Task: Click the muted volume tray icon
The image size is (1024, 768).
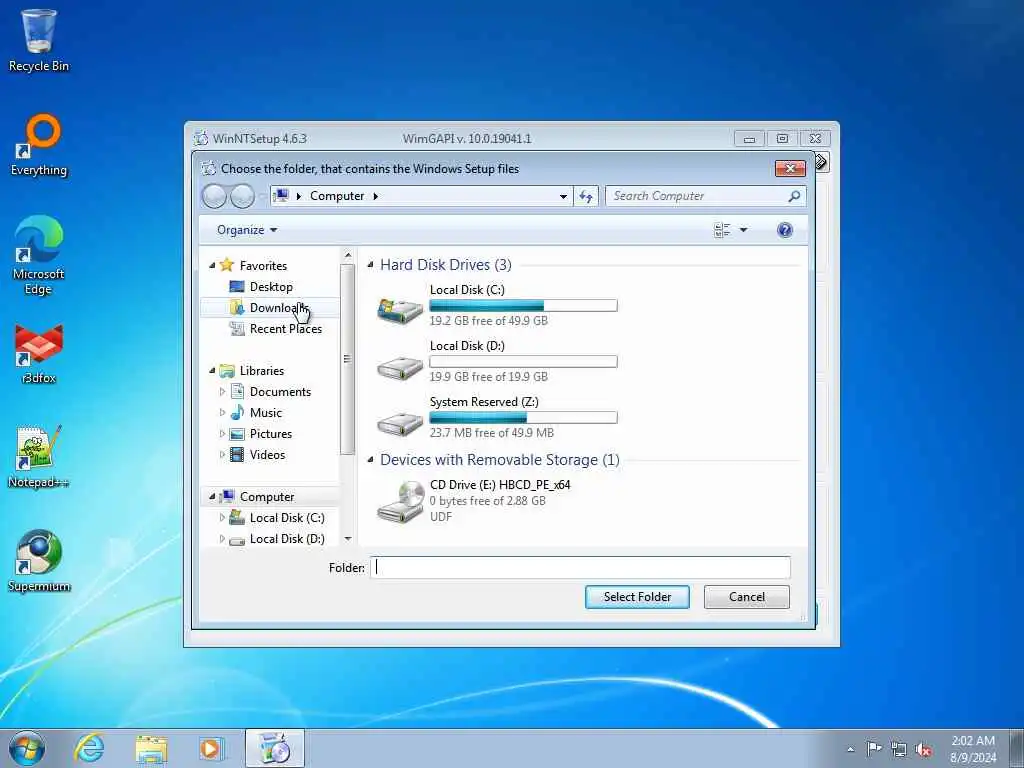Action: [923, 749]
